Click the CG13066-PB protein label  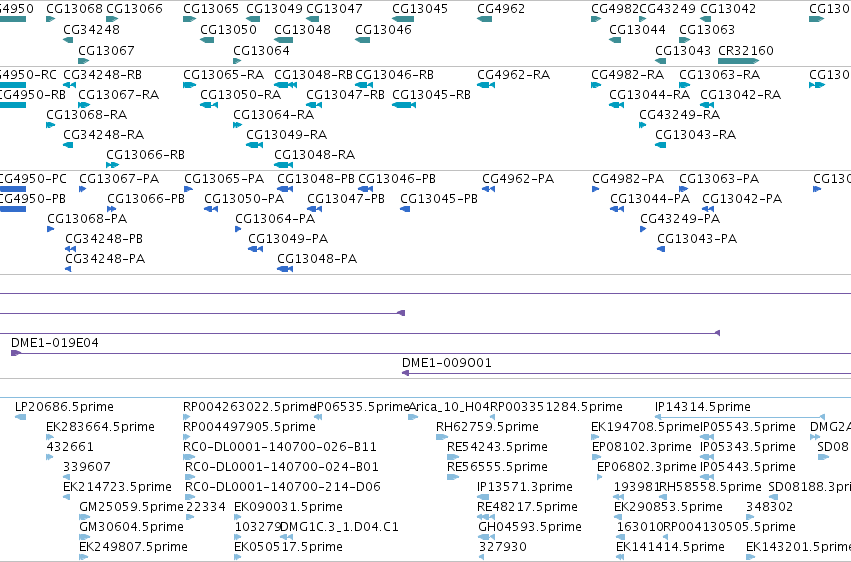(x=146, y=199)
